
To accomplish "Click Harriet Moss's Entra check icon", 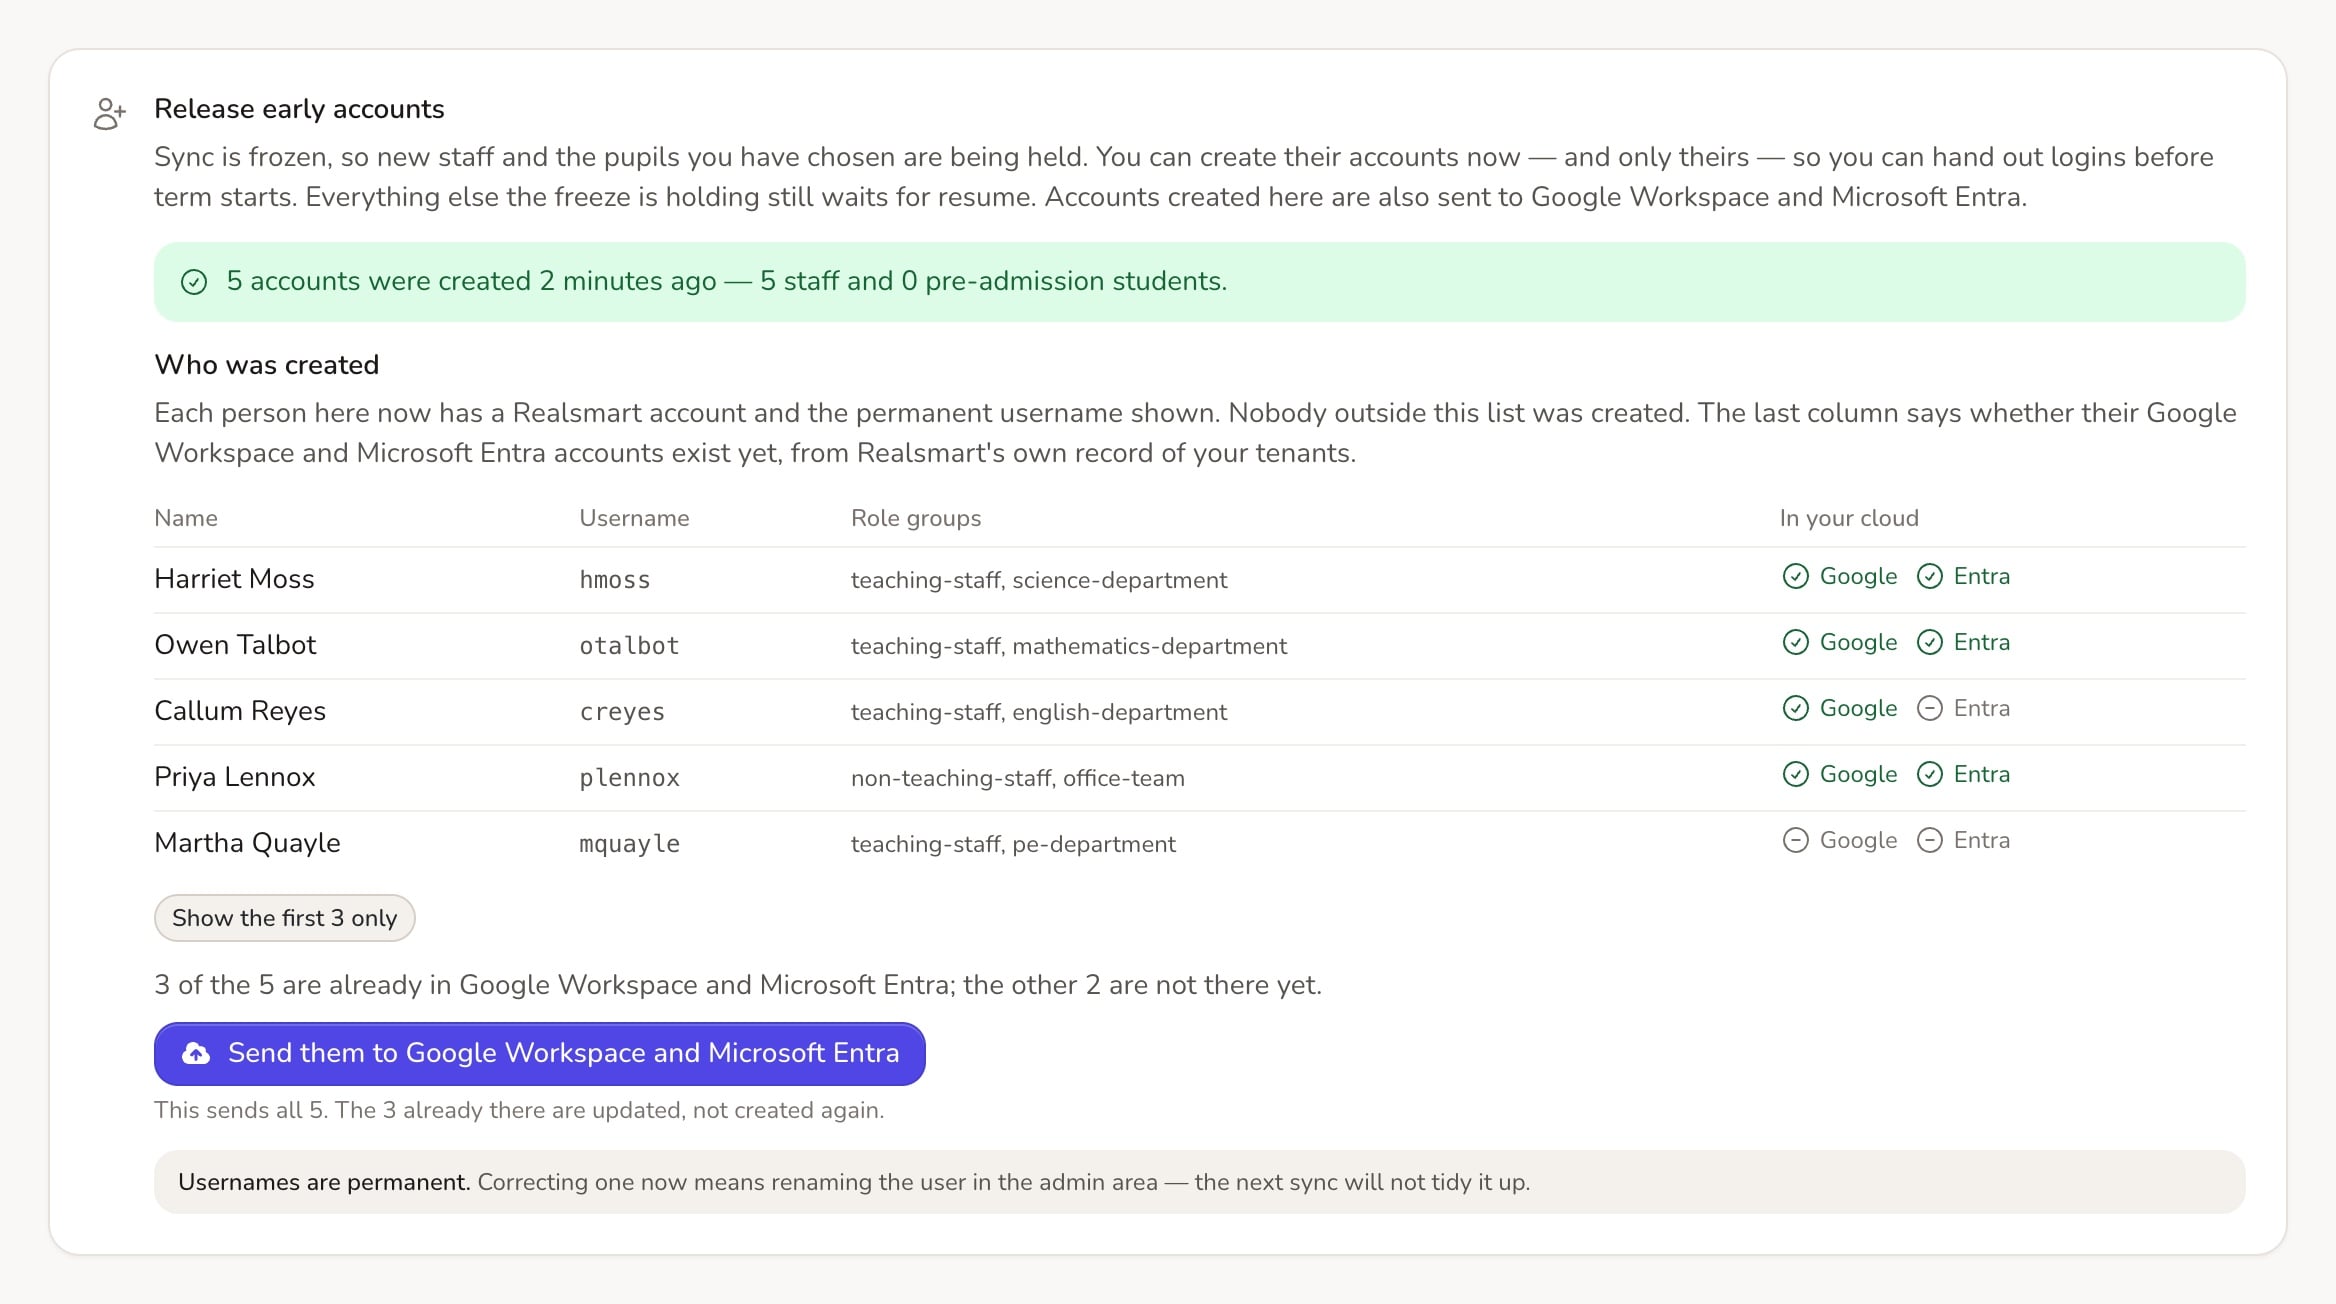I will click(x=1930, y=576).
